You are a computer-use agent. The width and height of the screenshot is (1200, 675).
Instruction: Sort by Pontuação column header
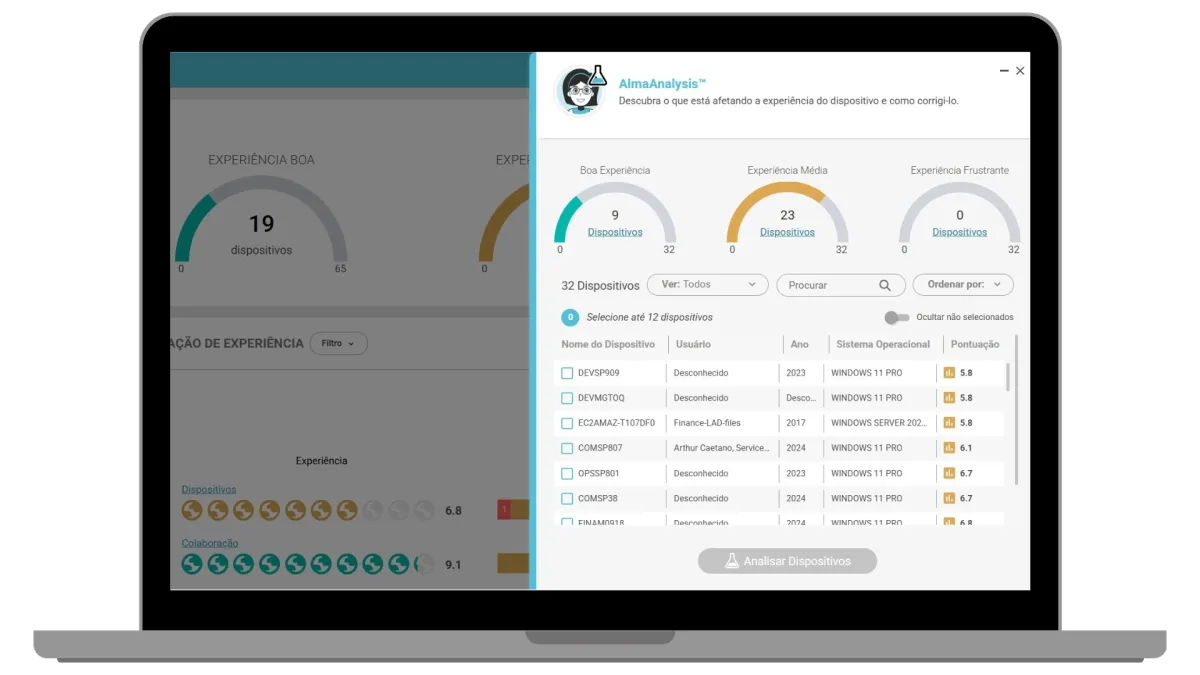tap(975, 344)
